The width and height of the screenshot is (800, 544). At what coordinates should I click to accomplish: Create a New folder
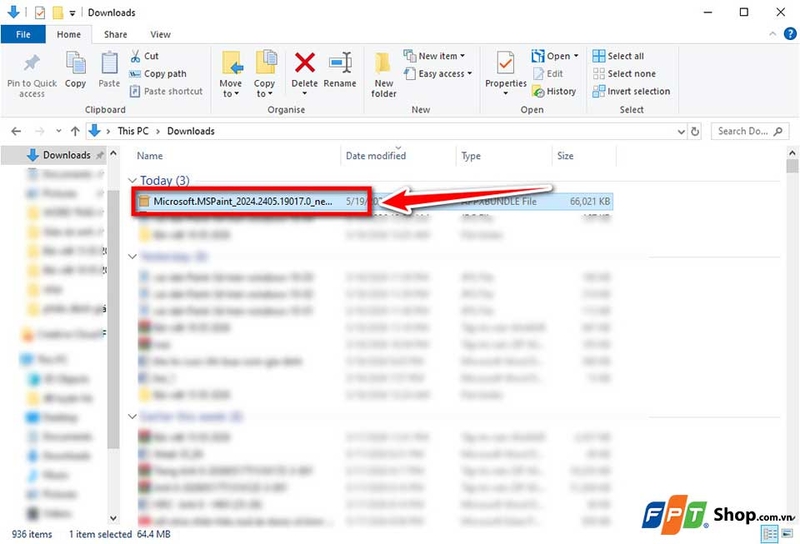[384, 75]
